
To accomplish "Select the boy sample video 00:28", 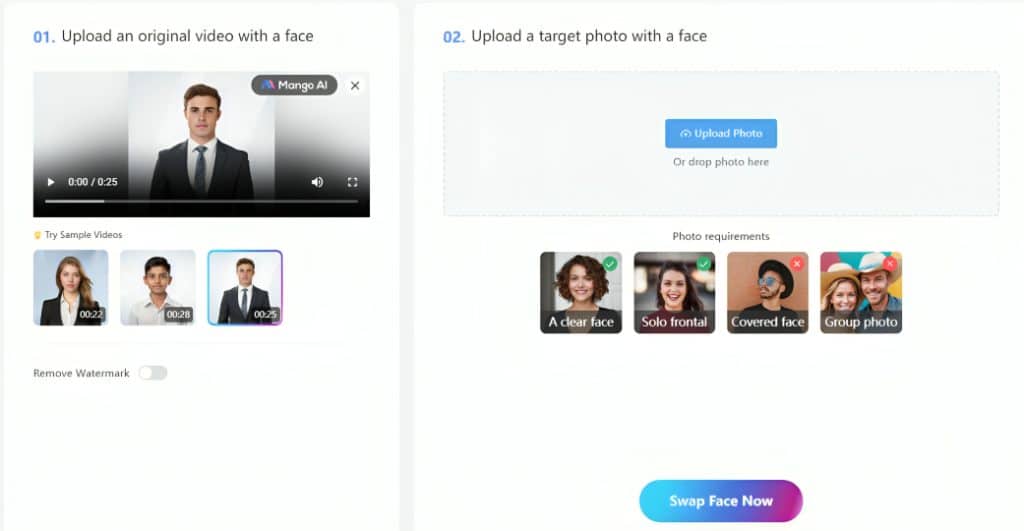I will (157, 287).
